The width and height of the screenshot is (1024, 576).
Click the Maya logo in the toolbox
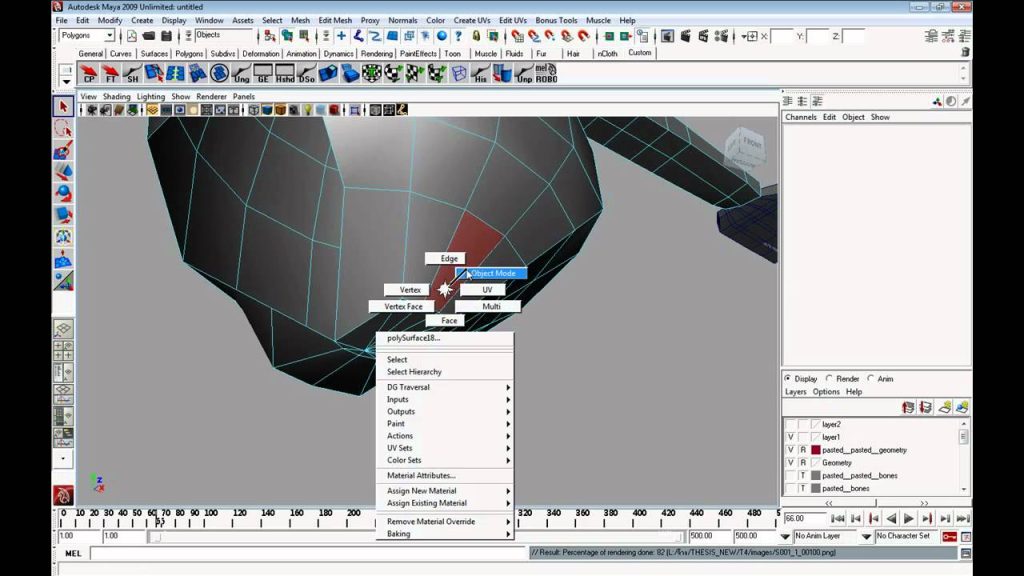[63, 496]
